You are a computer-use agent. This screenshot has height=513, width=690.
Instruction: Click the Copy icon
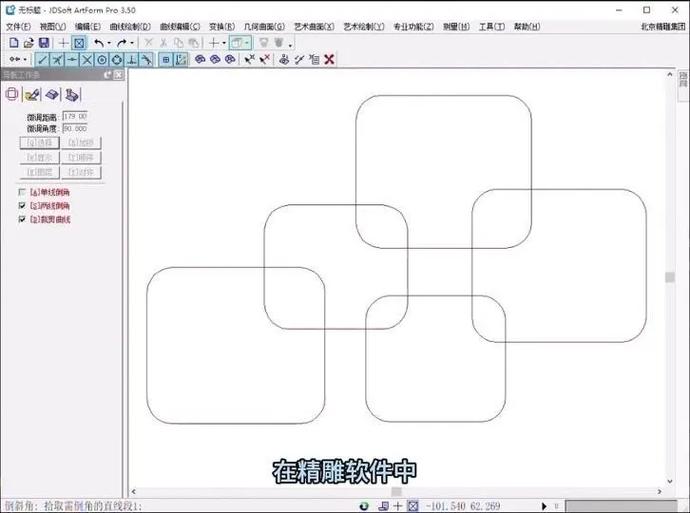click(x=178, y=43)
